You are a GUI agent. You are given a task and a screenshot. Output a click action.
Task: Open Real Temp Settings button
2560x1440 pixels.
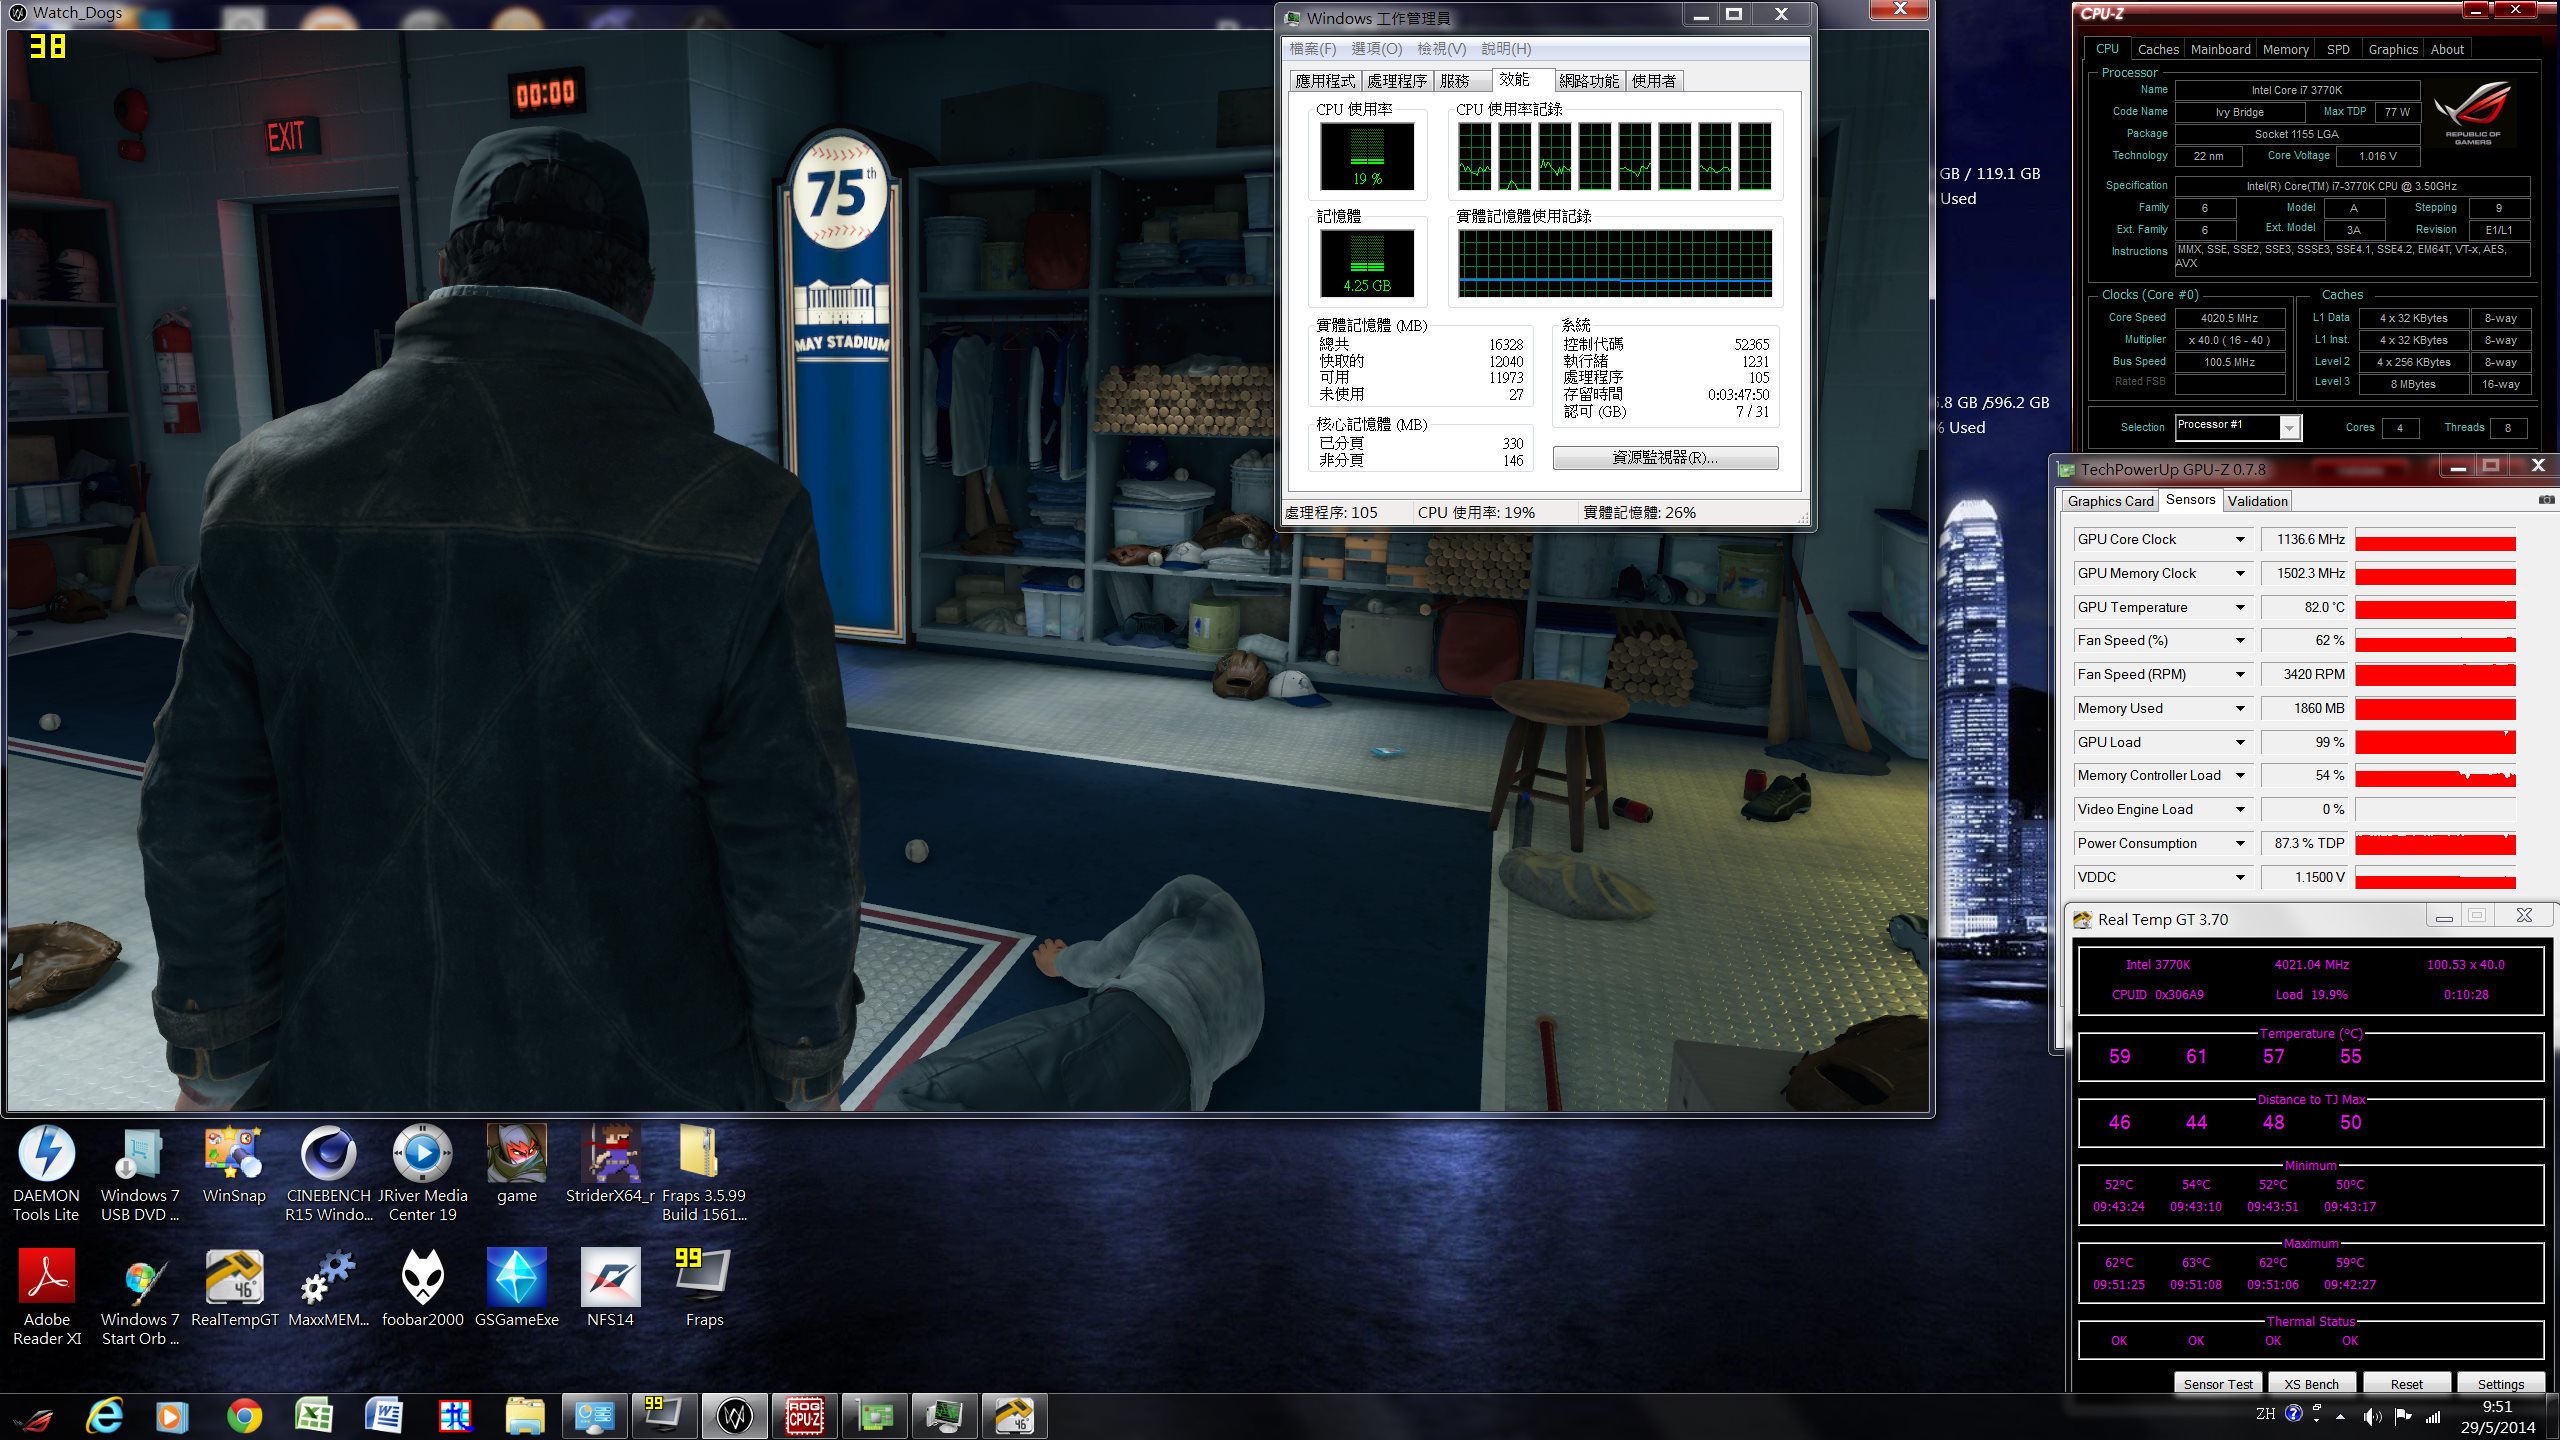(2500, 1384)
